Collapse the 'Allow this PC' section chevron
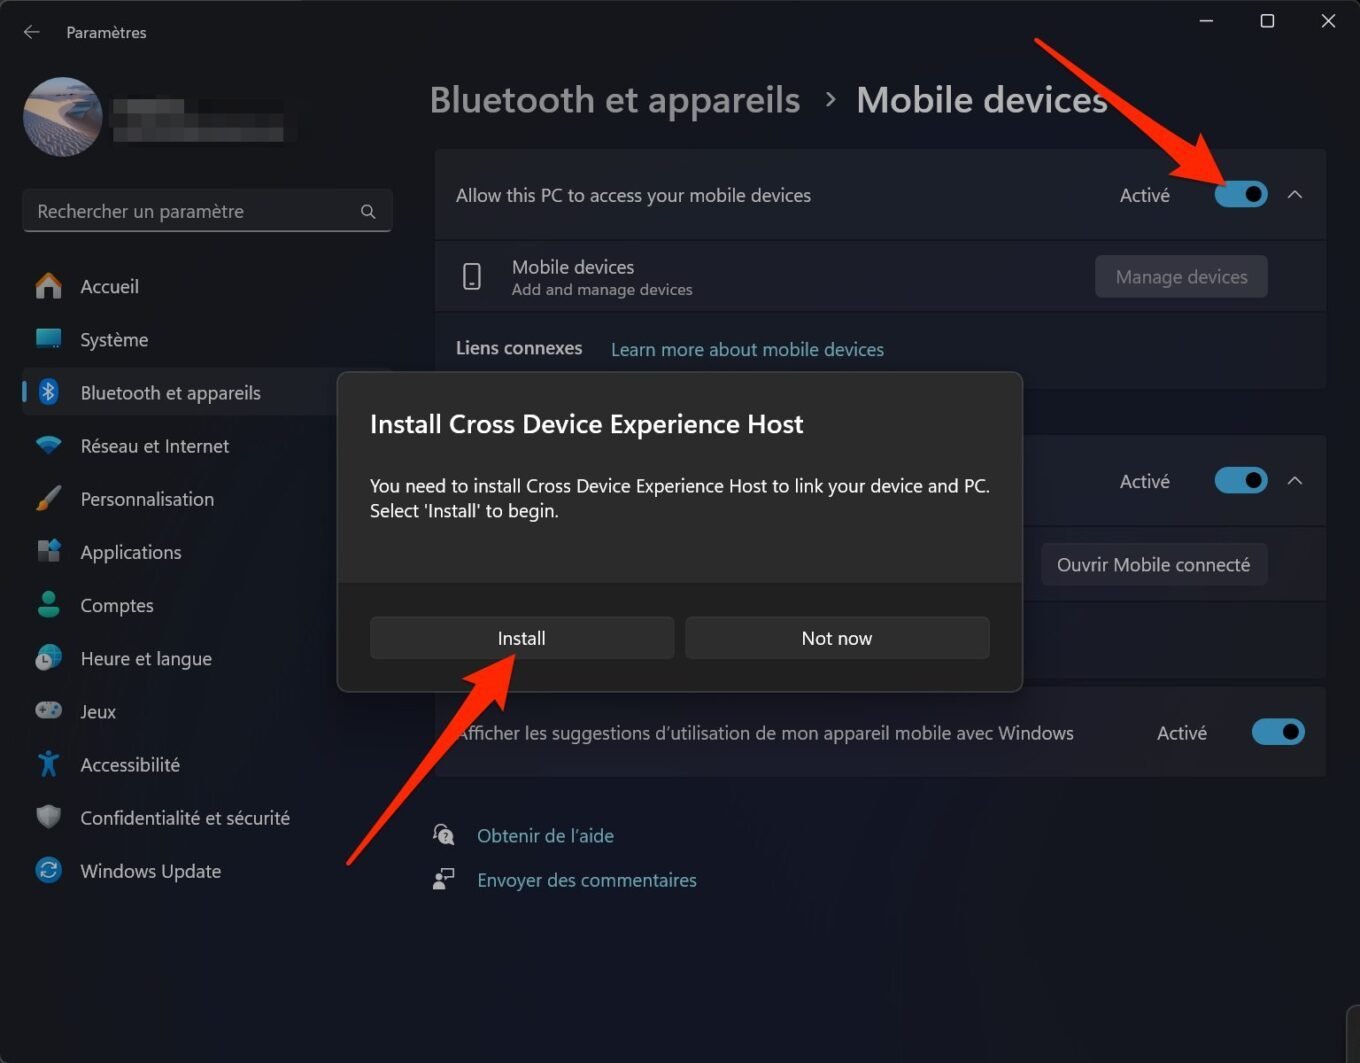Screen dimensions: 1360x1063 (x=1295, y=194)
